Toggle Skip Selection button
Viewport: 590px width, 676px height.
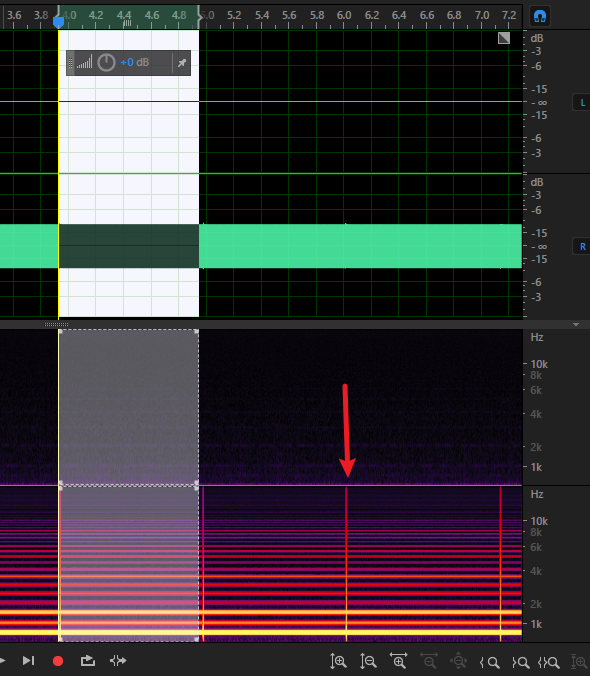point(118,661)
